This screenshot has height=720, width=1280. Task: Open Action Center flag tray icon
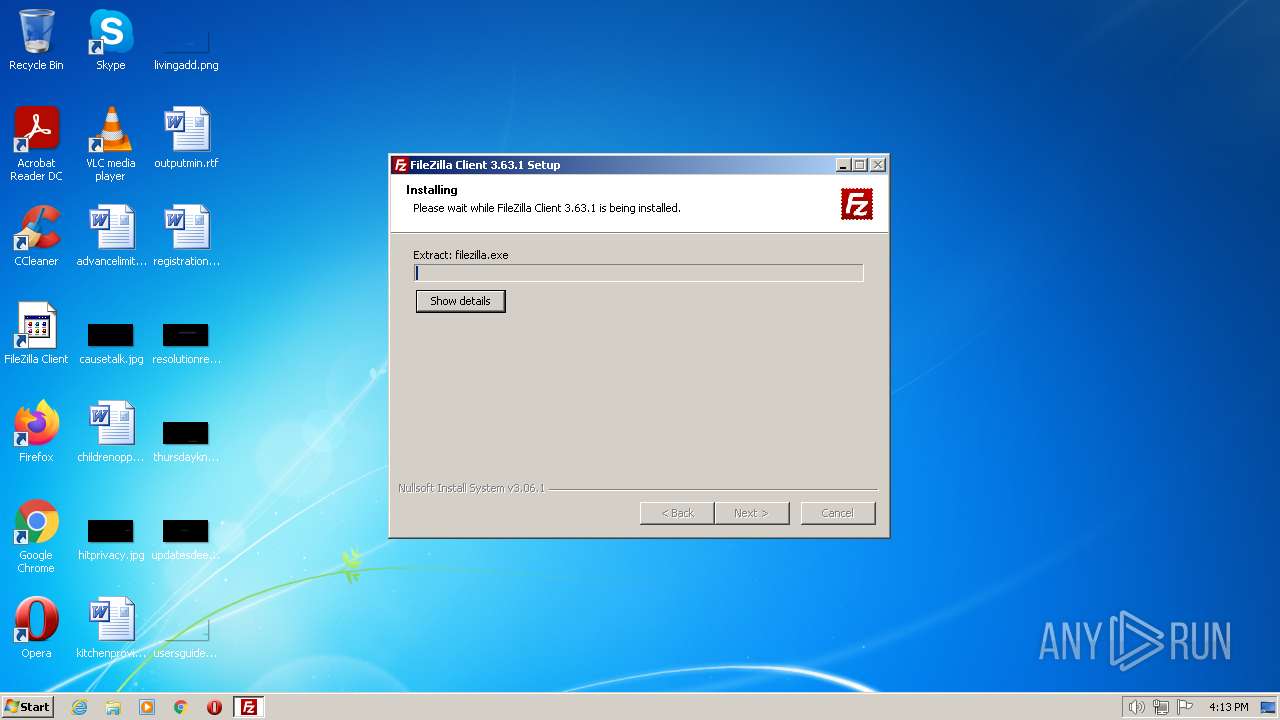click(1186, 707)
